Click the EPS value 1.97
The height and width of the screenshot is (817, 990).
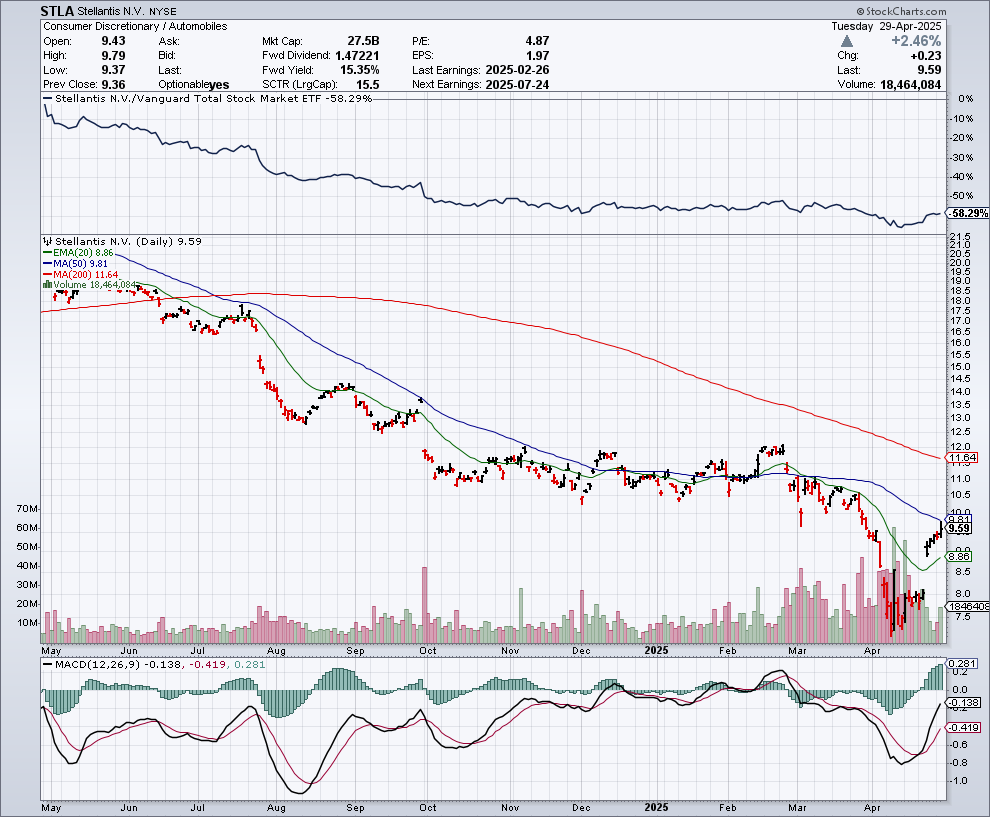point(537,56)
